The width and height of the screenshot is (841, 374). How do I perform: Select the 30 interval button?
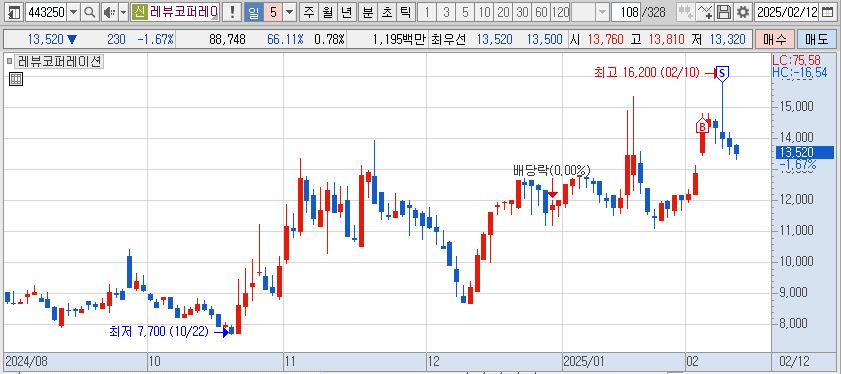523,12
